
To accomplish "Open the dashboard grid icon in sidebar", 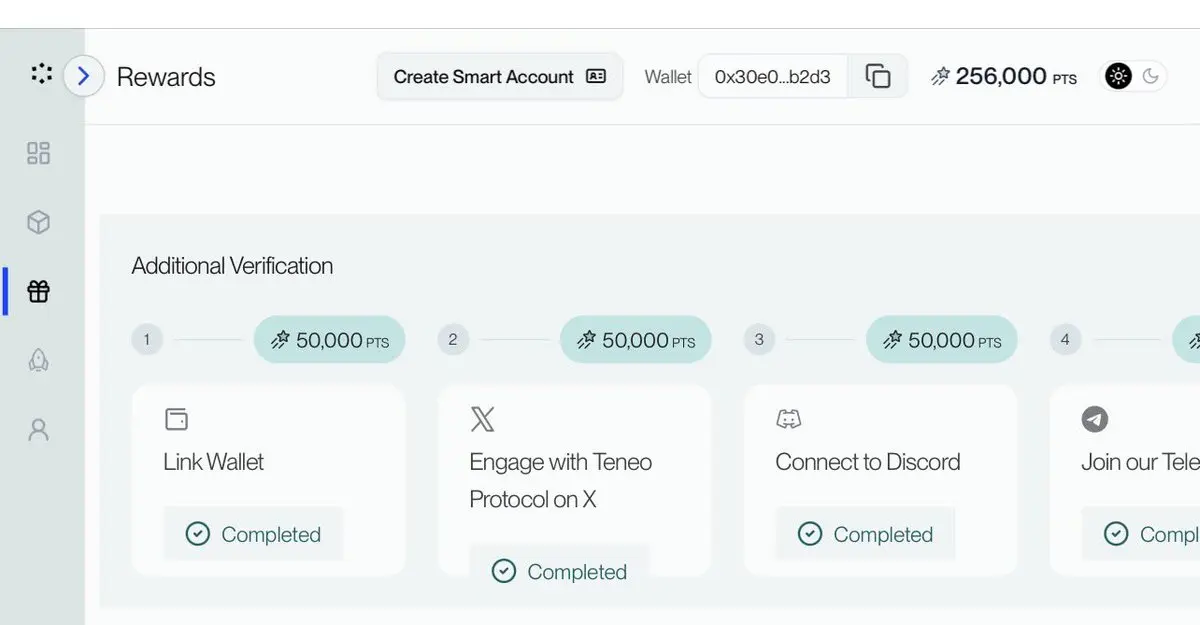I will (x=38, y=153).
